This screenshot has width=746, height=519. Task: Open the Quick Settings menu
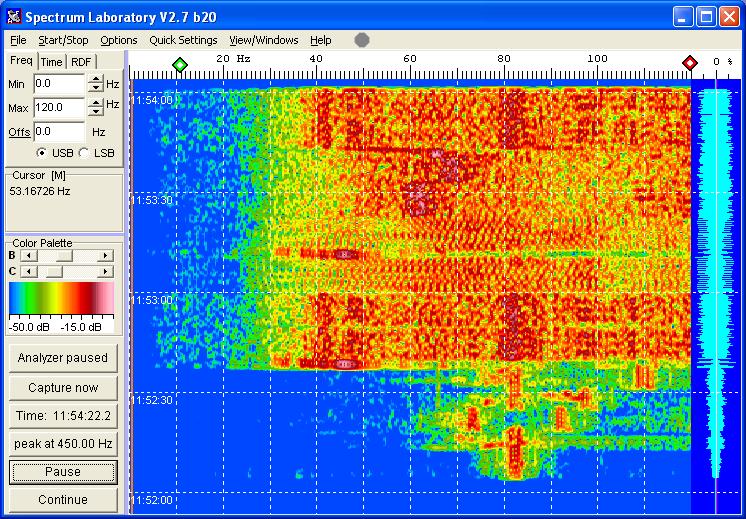pos(183,40)
